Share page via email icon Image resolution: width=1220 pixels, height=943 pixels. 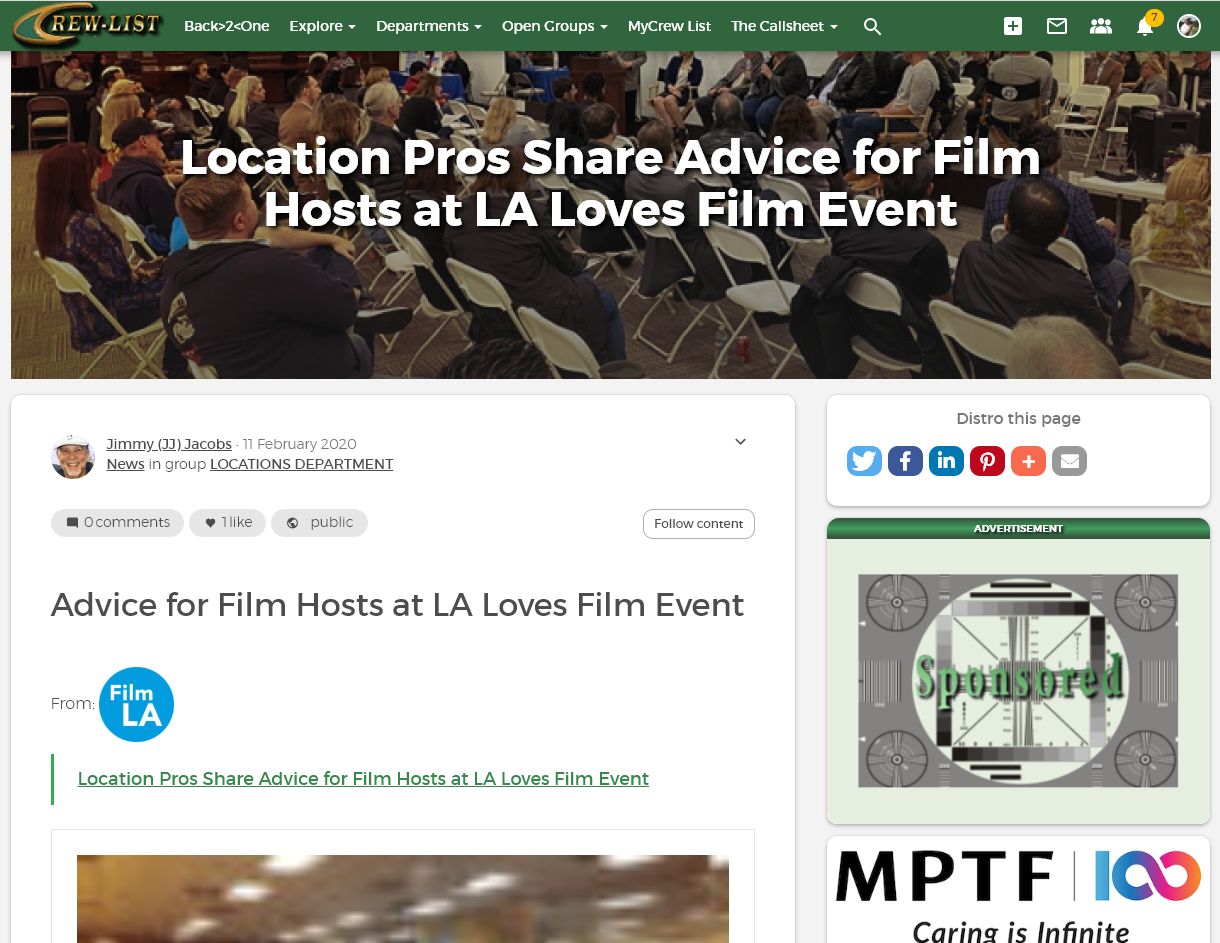point(1069,461)
